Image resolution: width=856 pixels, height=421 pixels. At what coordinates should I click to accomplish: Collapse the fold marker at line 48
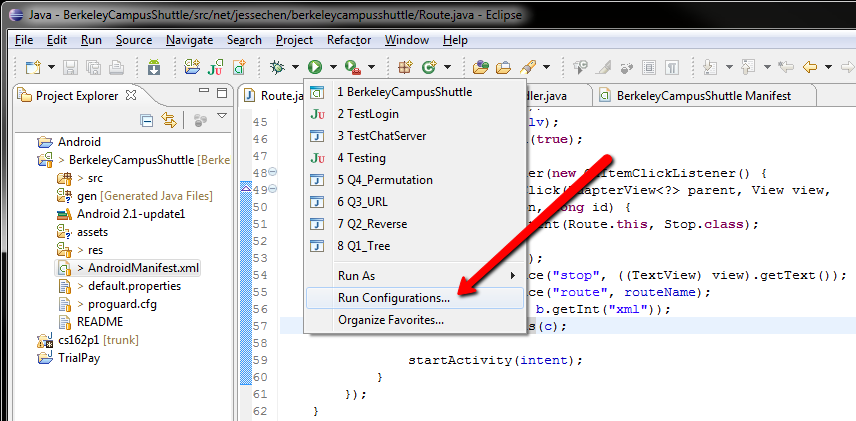point(274,173)
